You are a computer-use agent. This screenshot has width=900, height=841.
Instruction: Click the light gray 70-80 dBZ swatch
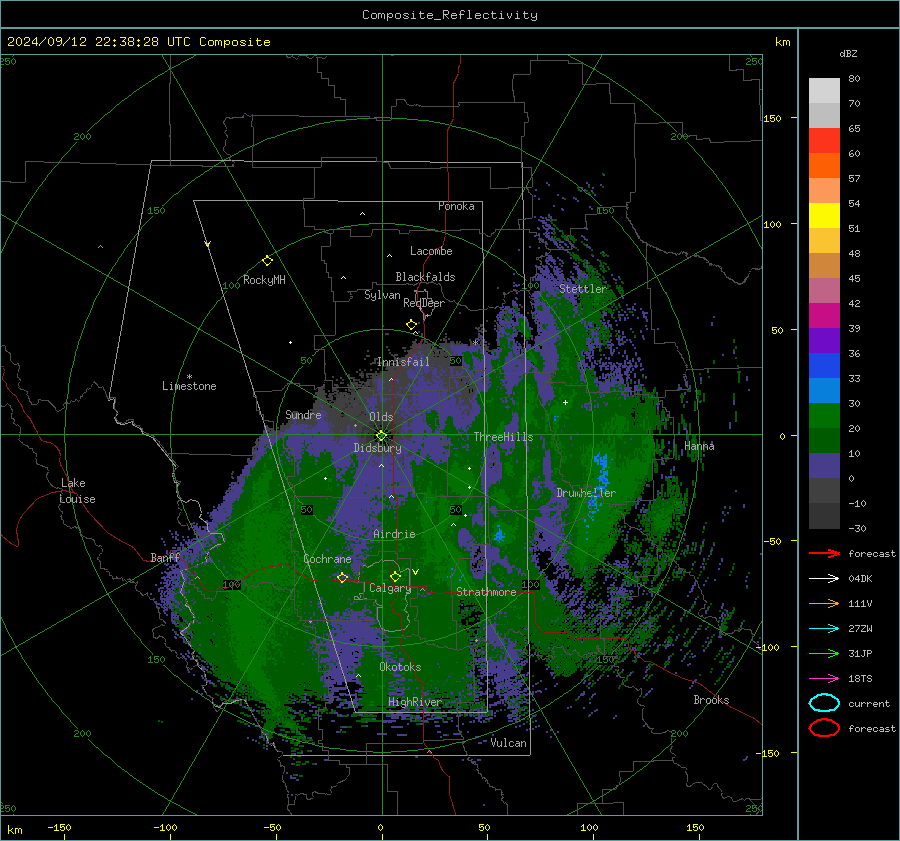pyautogui.click(x=824, y=91)
